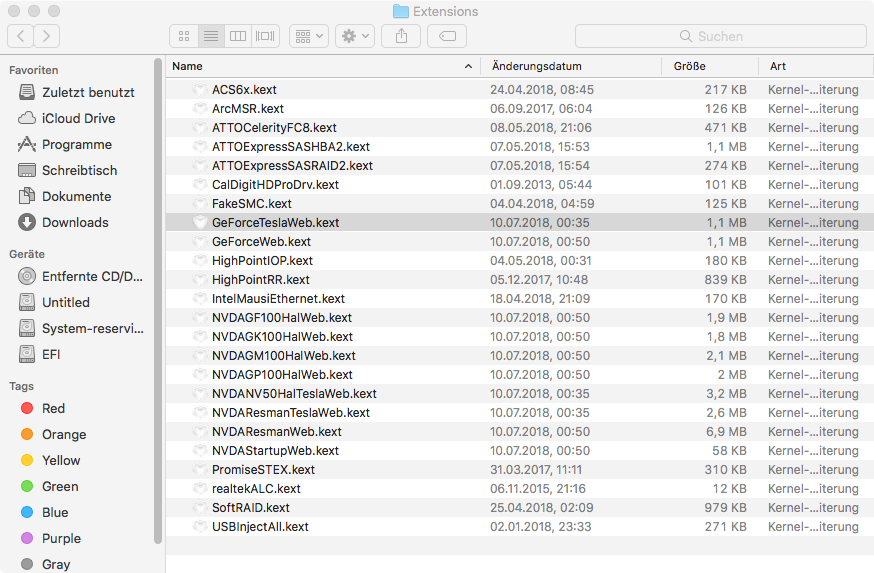
Task: Switch to icon view
Action: 184,36
